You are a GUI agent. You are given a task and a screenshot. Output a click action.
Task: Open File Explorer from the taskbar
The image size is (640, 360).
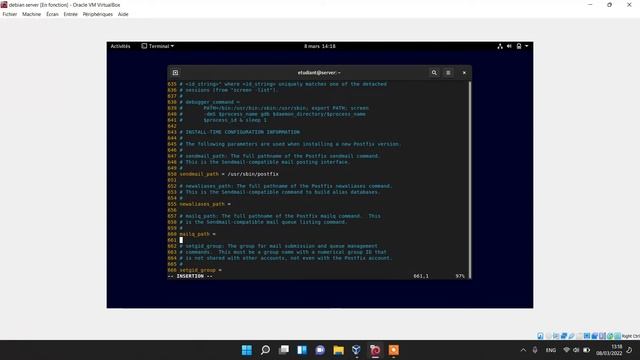point(338,350)
